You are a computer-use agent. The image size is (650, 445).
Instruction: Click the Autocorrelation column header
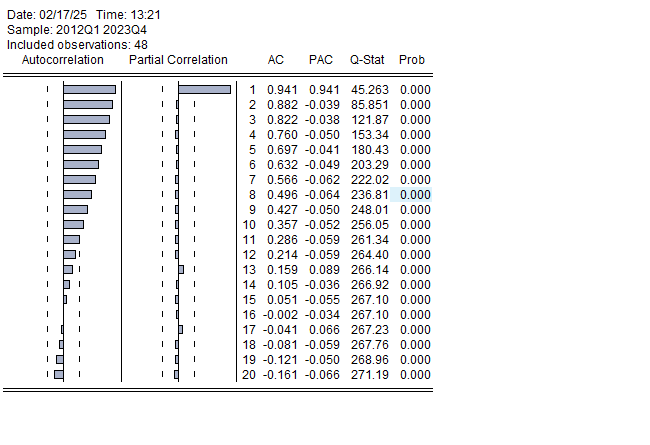[x=63, y=60]
